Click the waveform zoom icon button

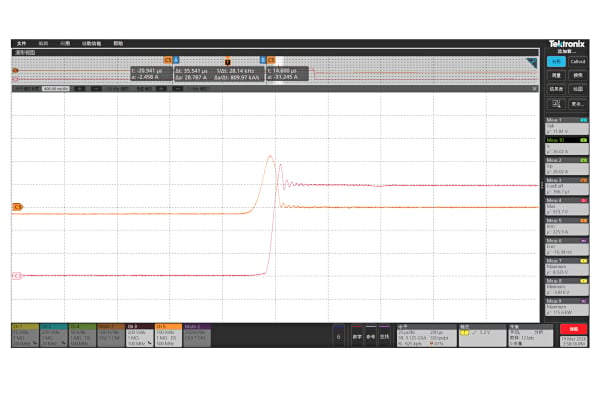point(556,104)
